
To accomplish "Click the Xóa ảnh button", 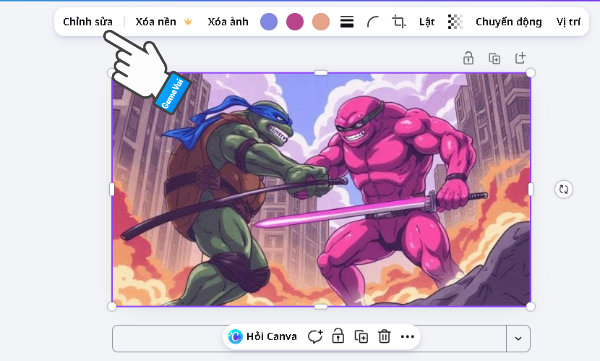I will click(x=228, y=22).
